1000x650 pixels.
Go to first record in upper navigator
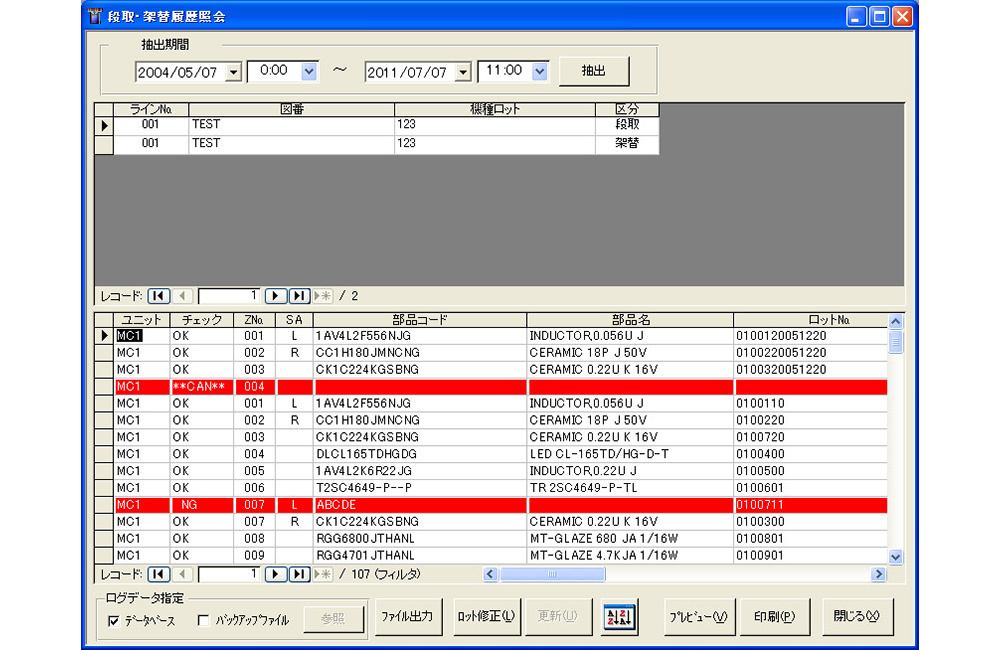coord(158,296)
